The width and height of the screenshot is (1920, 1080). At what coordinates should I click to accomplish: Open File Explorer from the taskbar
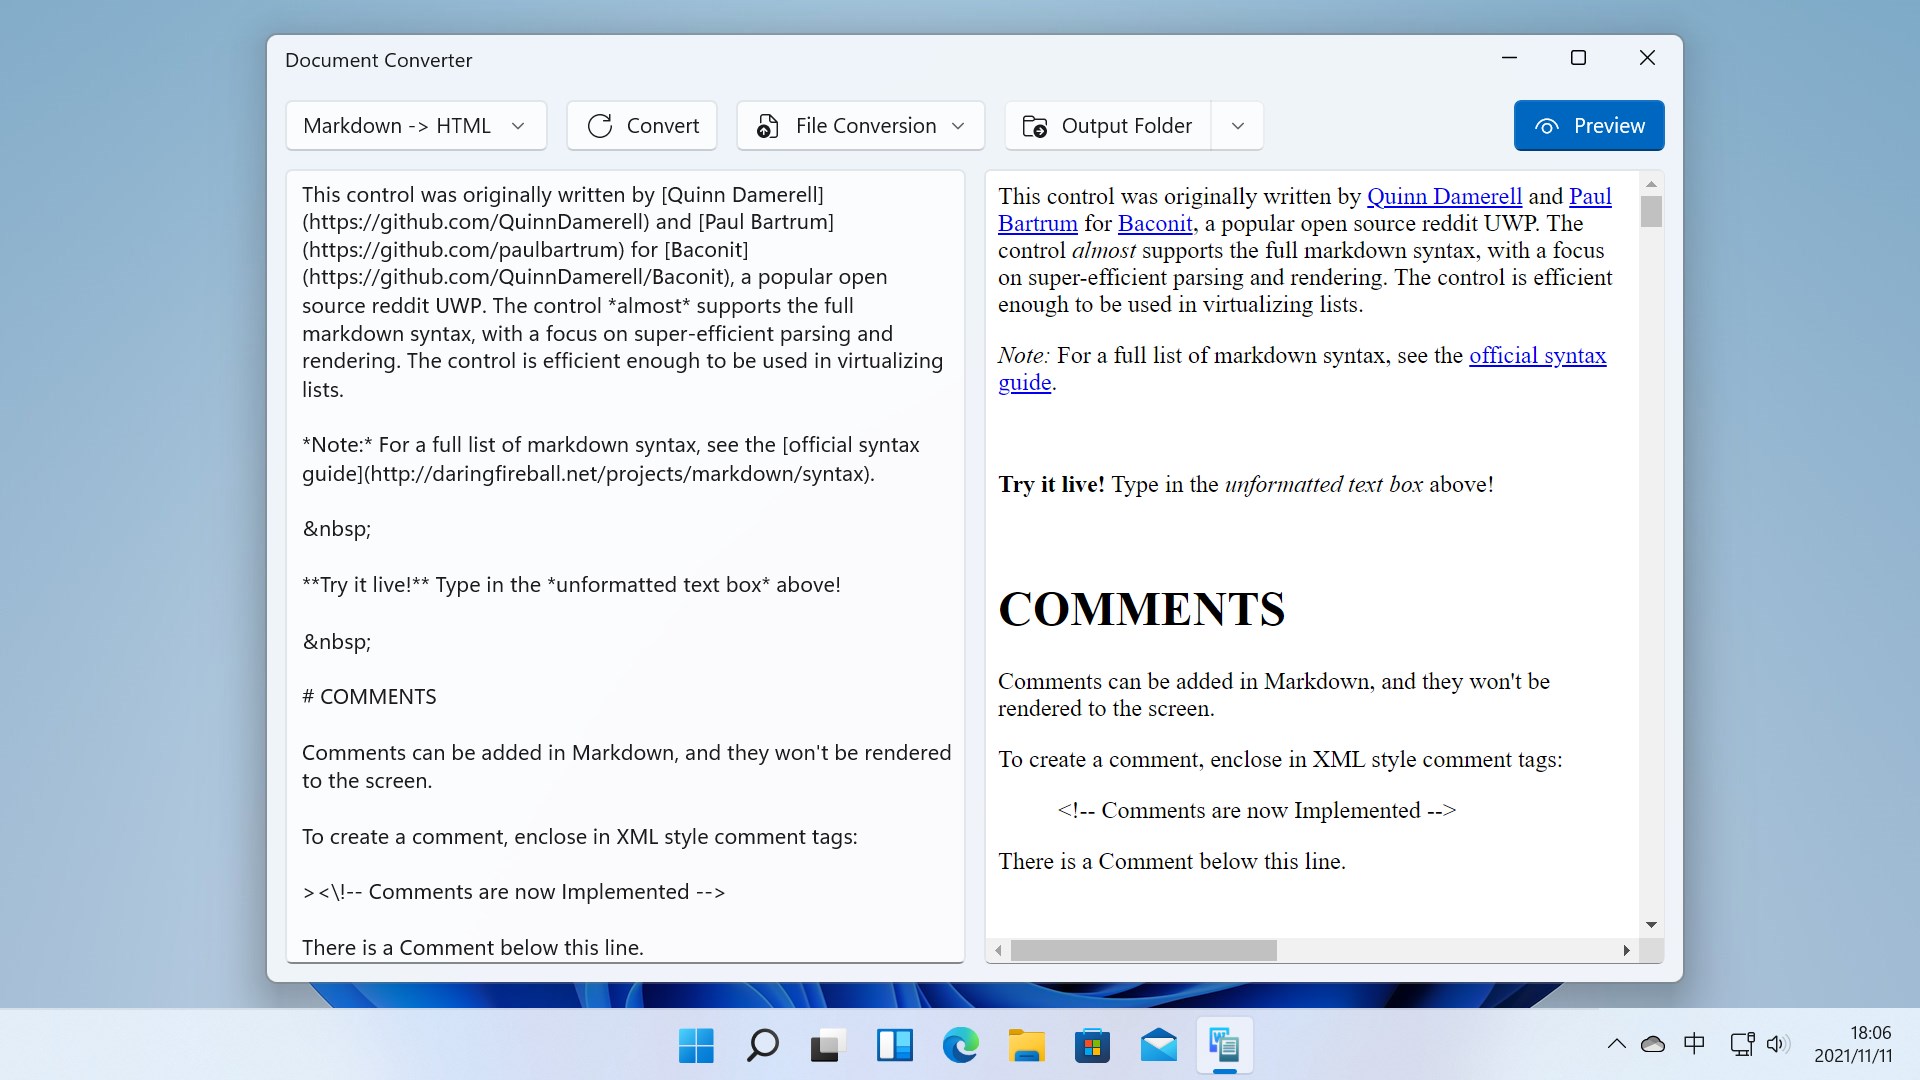pos(1026,1046)
